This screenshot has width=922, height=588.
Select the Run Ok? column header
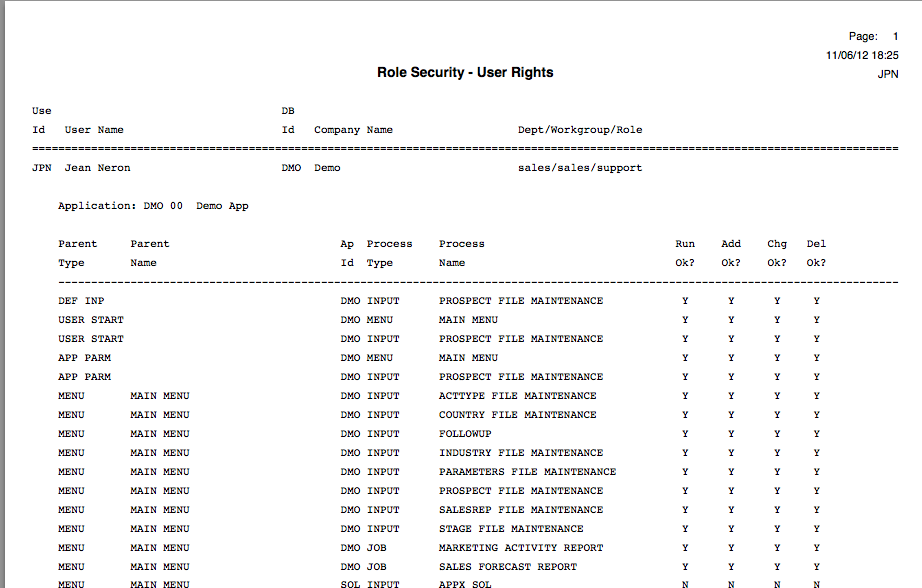tap(685, 253)
